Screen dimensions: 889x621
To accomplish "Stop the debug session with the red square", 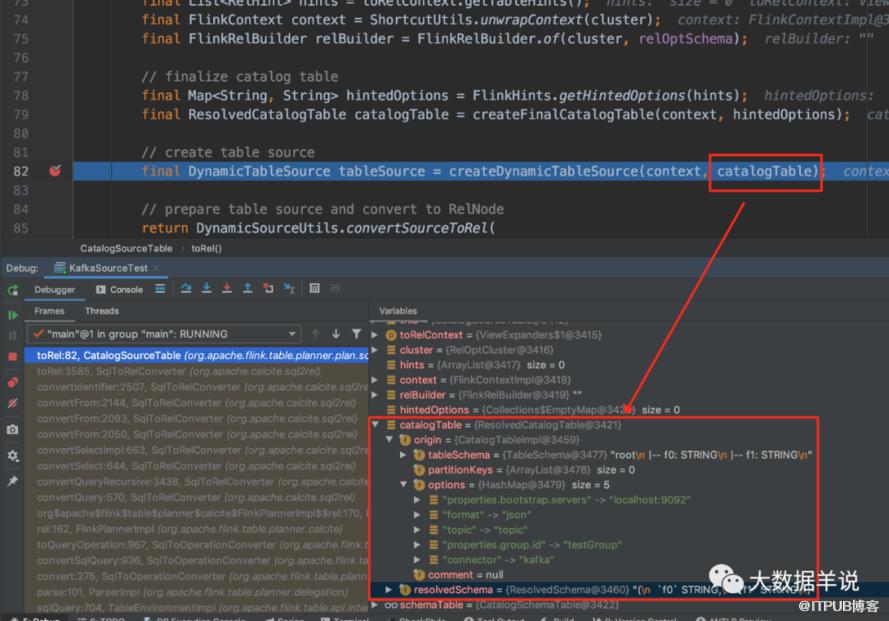I will coord(12,357).
